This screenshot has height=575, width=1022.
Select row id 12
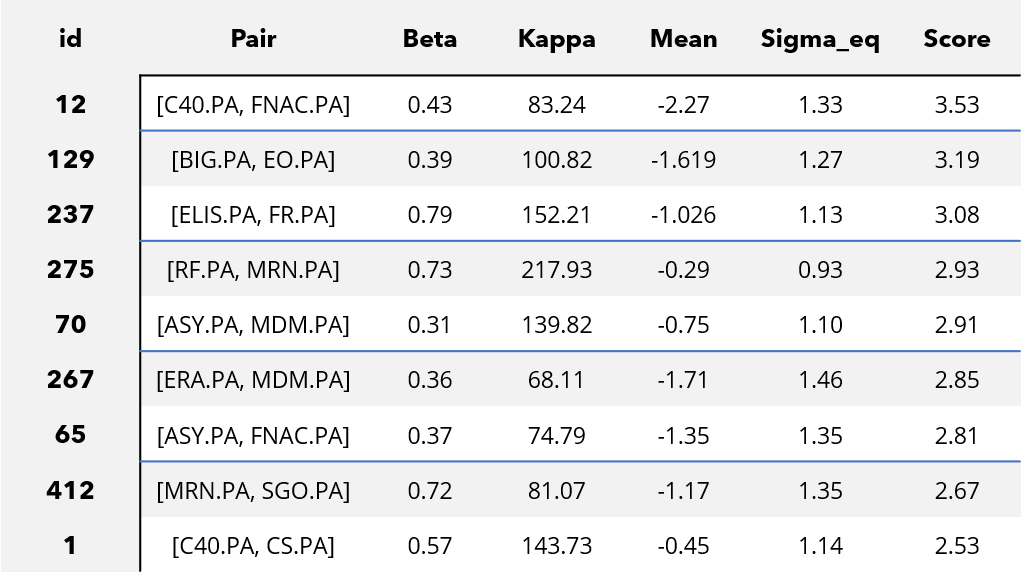(x=71, y=104)
